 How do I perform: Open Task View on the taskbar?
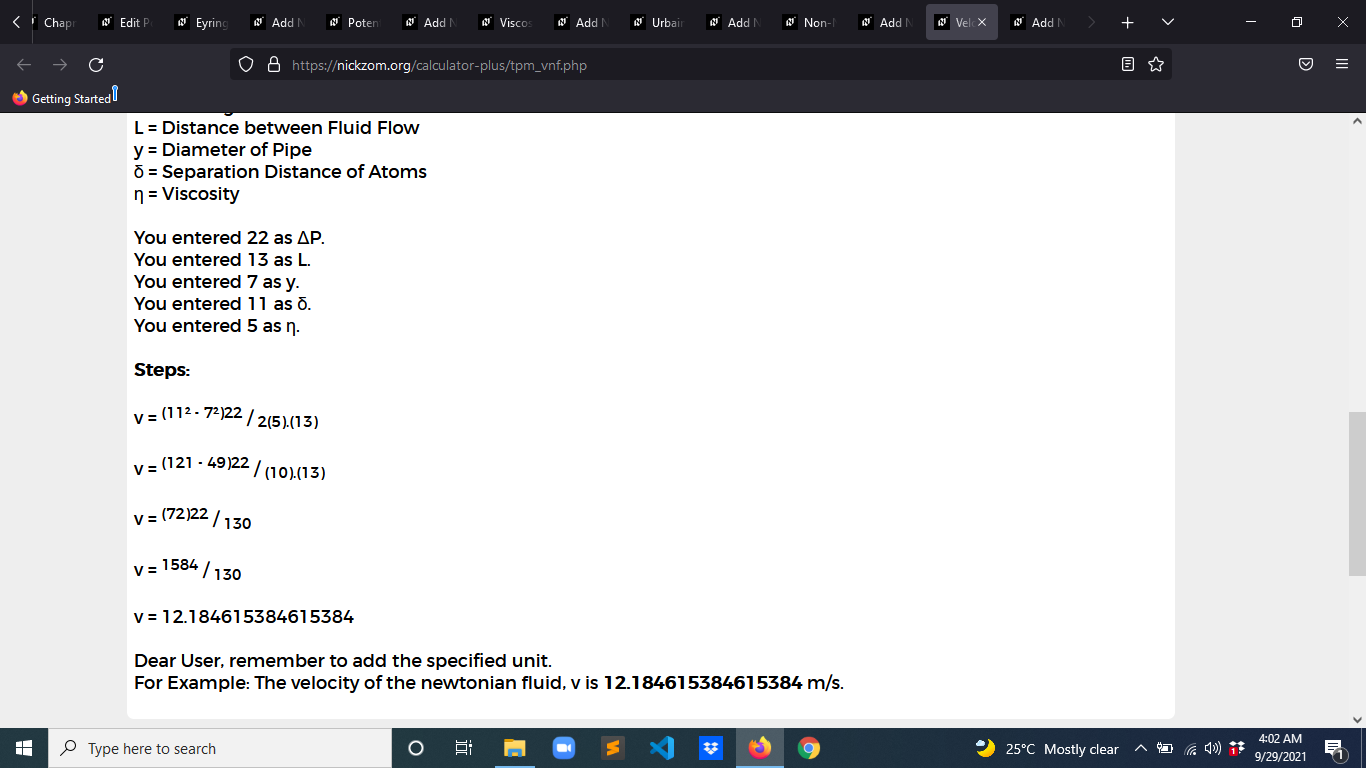click(x=464, y=748)
